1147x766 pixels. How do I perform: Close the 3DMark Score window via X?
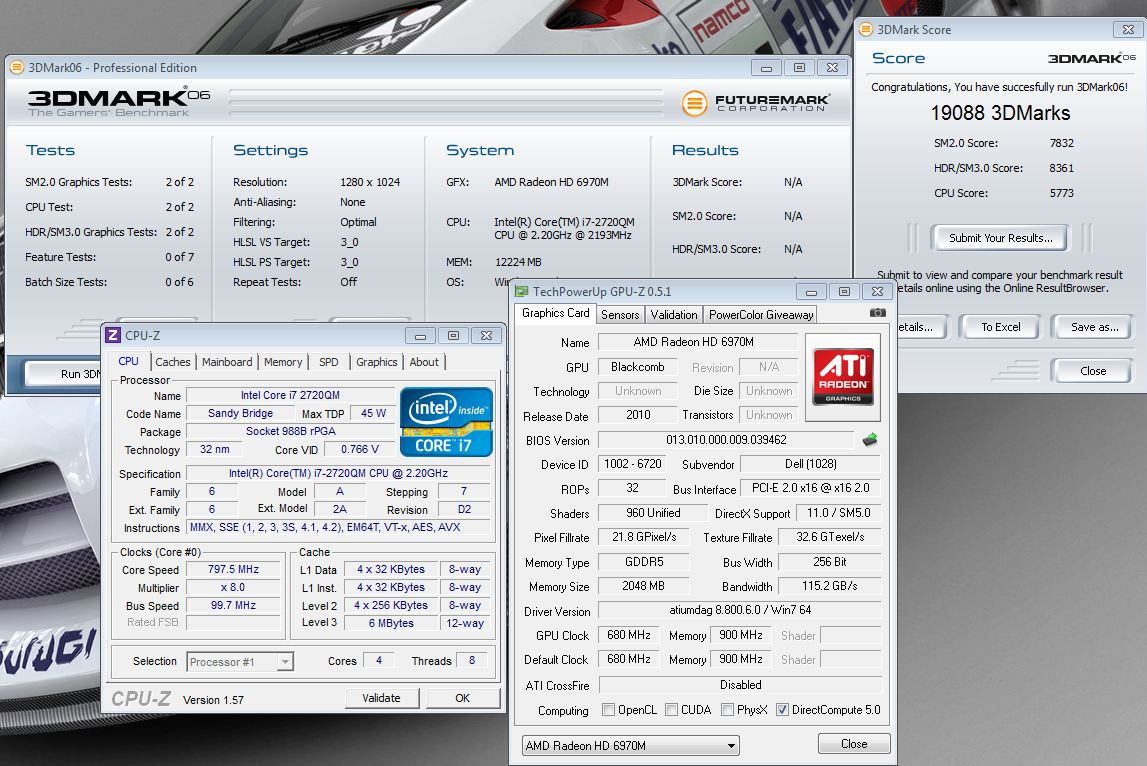point(1128,29)
